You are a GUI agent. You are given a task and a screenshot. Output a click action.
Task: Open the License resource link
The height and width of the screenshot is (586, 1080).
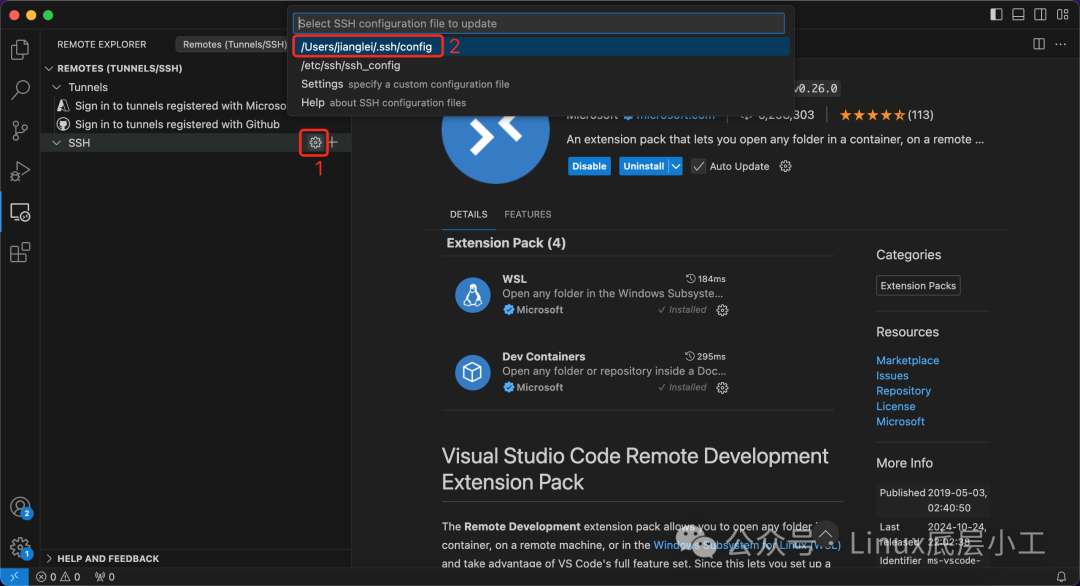click(x=895, y=406)
